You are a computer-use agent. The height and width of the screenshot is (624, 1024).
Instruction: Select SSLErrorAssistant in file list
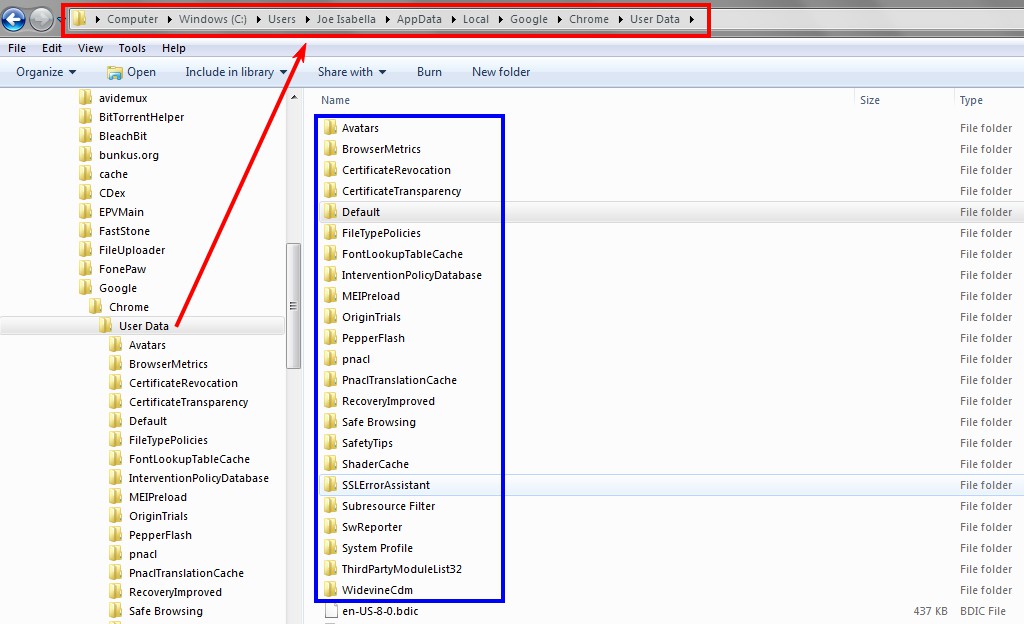coord(386,485)
